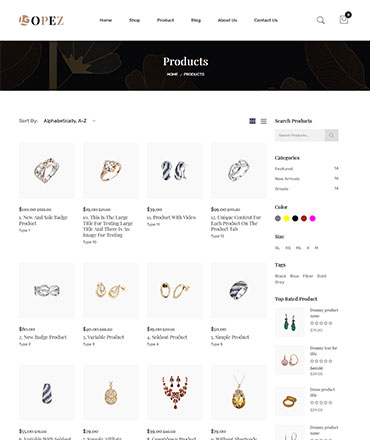370x440 pixels.
Task: Open the shopping cart icon
Action: (x=344, y=20)
